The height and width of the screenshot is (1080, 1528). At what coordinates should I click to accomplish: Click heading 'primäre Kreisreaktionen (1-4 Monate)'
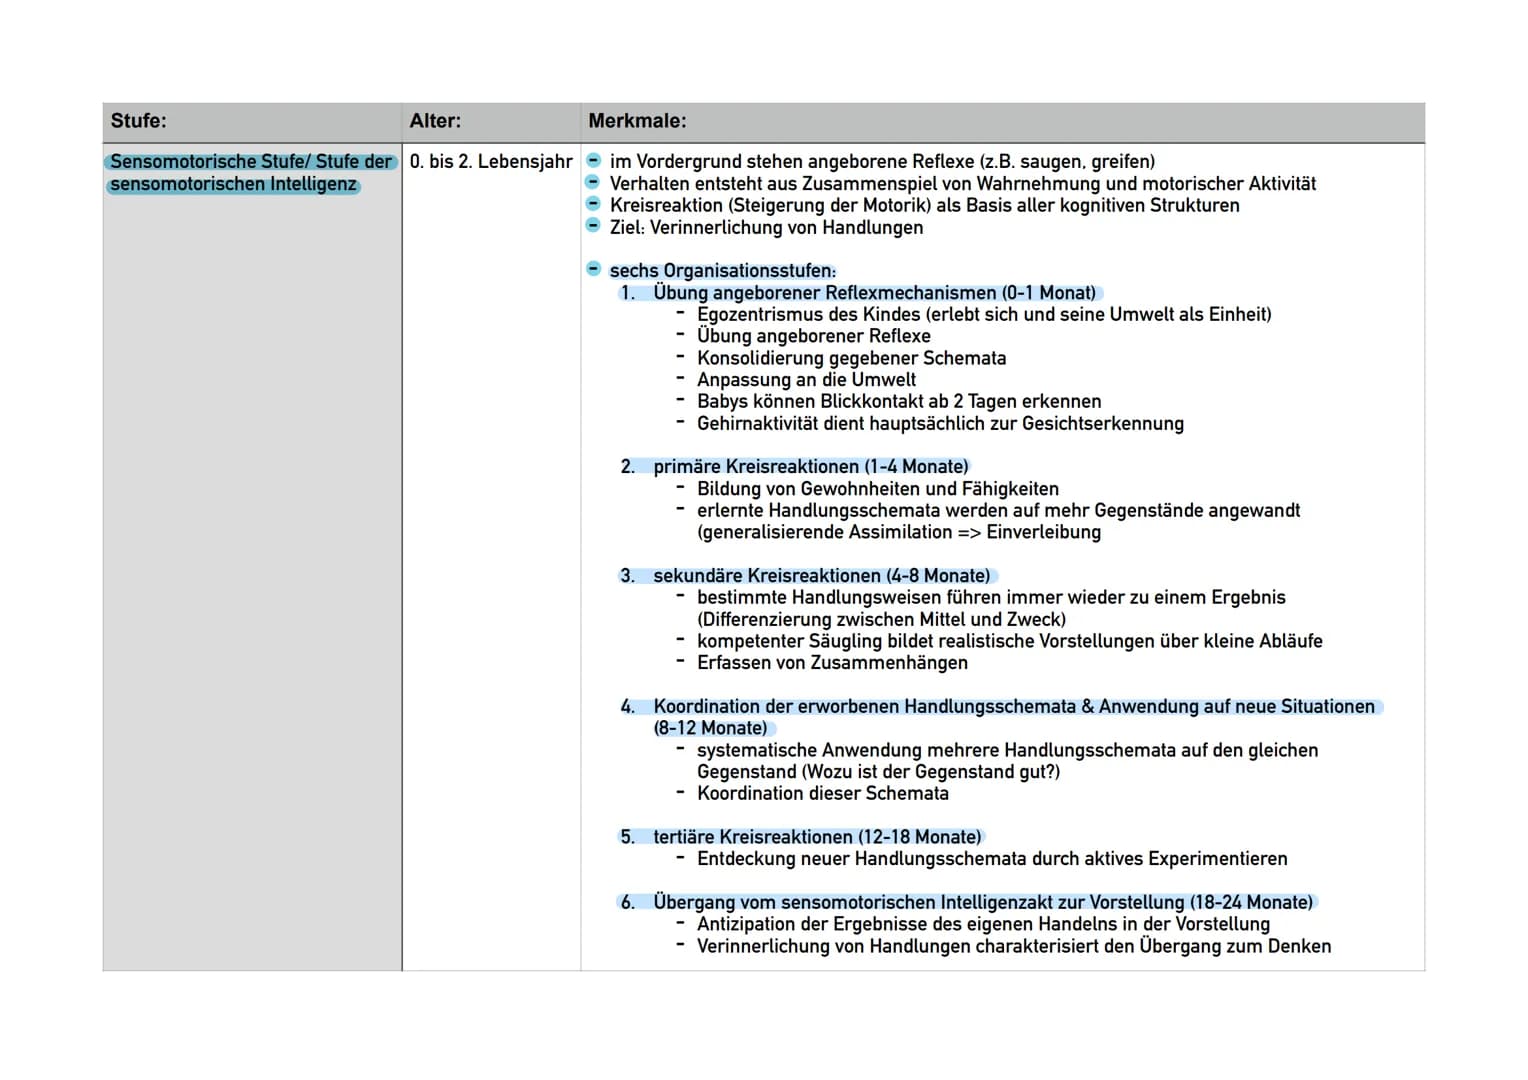811,467
